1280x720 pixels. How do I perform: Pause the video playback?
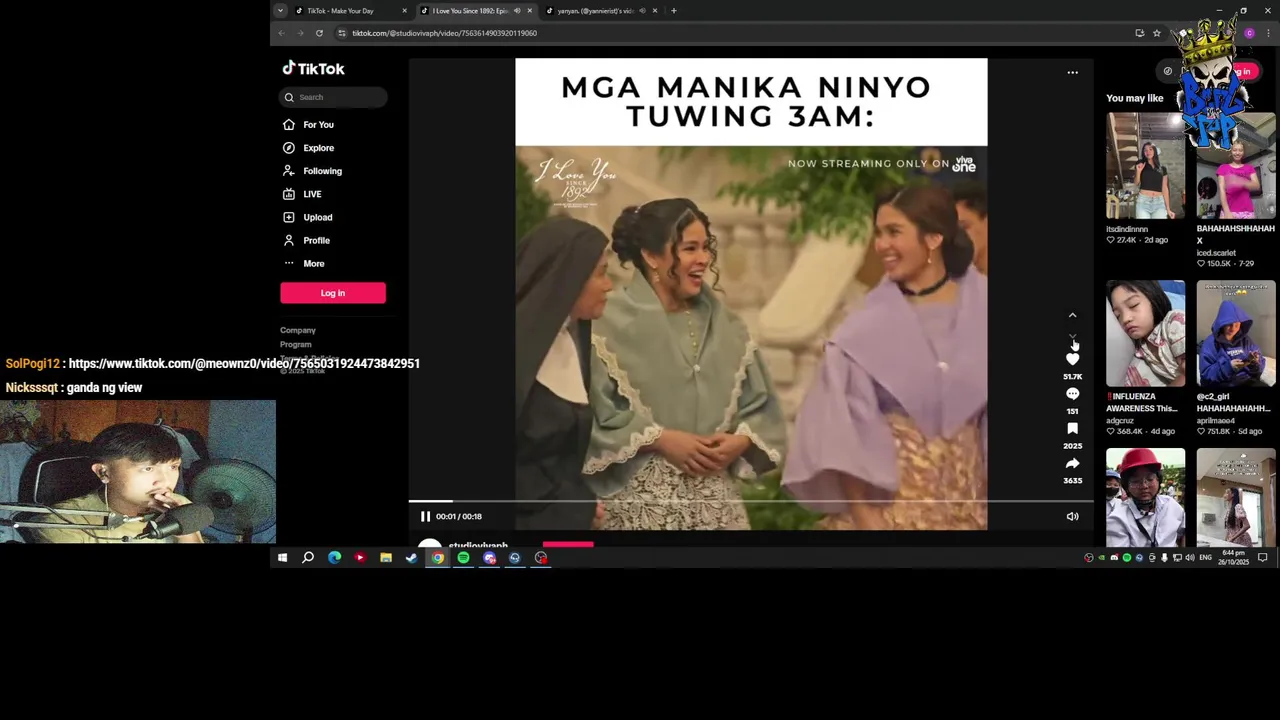pos(425,516)
